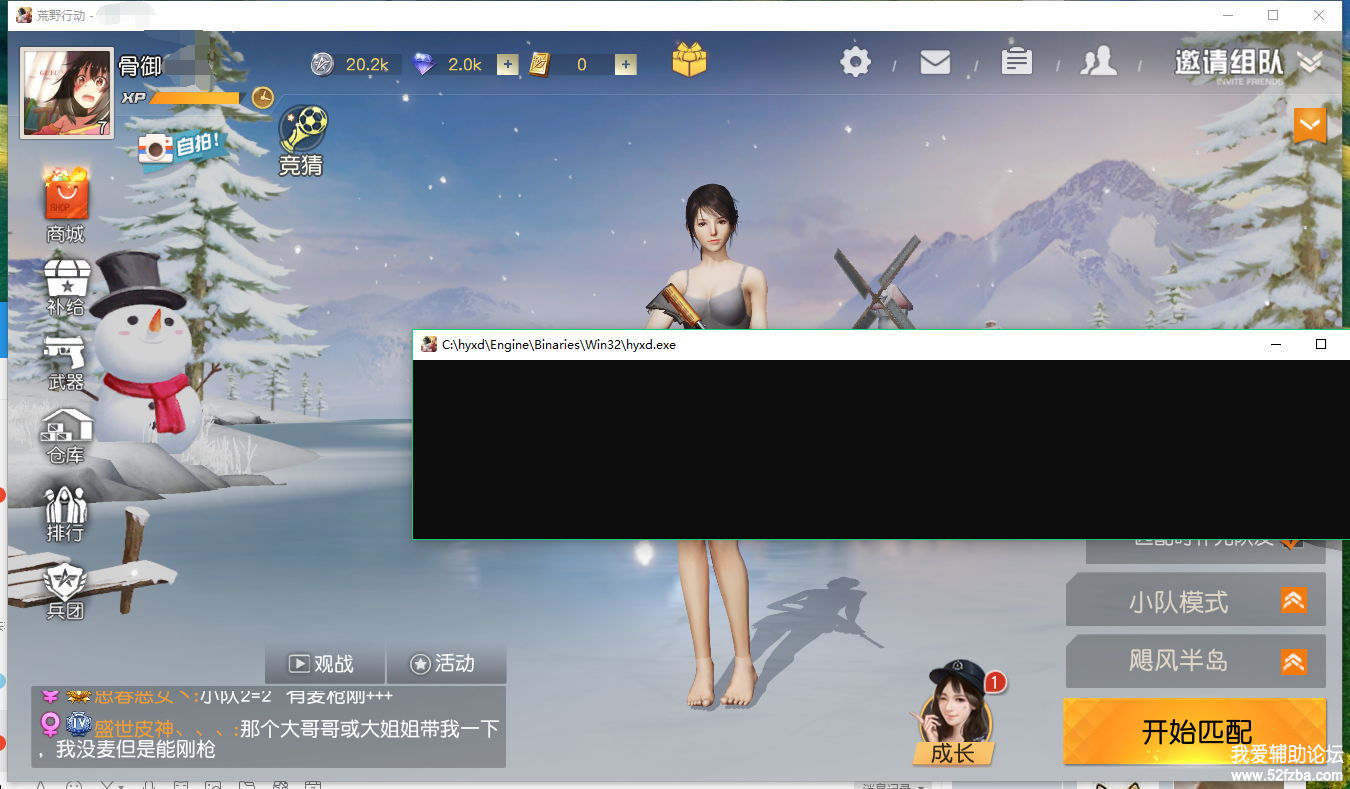Click the 开始匹配 start matching button

point(1195,730)
